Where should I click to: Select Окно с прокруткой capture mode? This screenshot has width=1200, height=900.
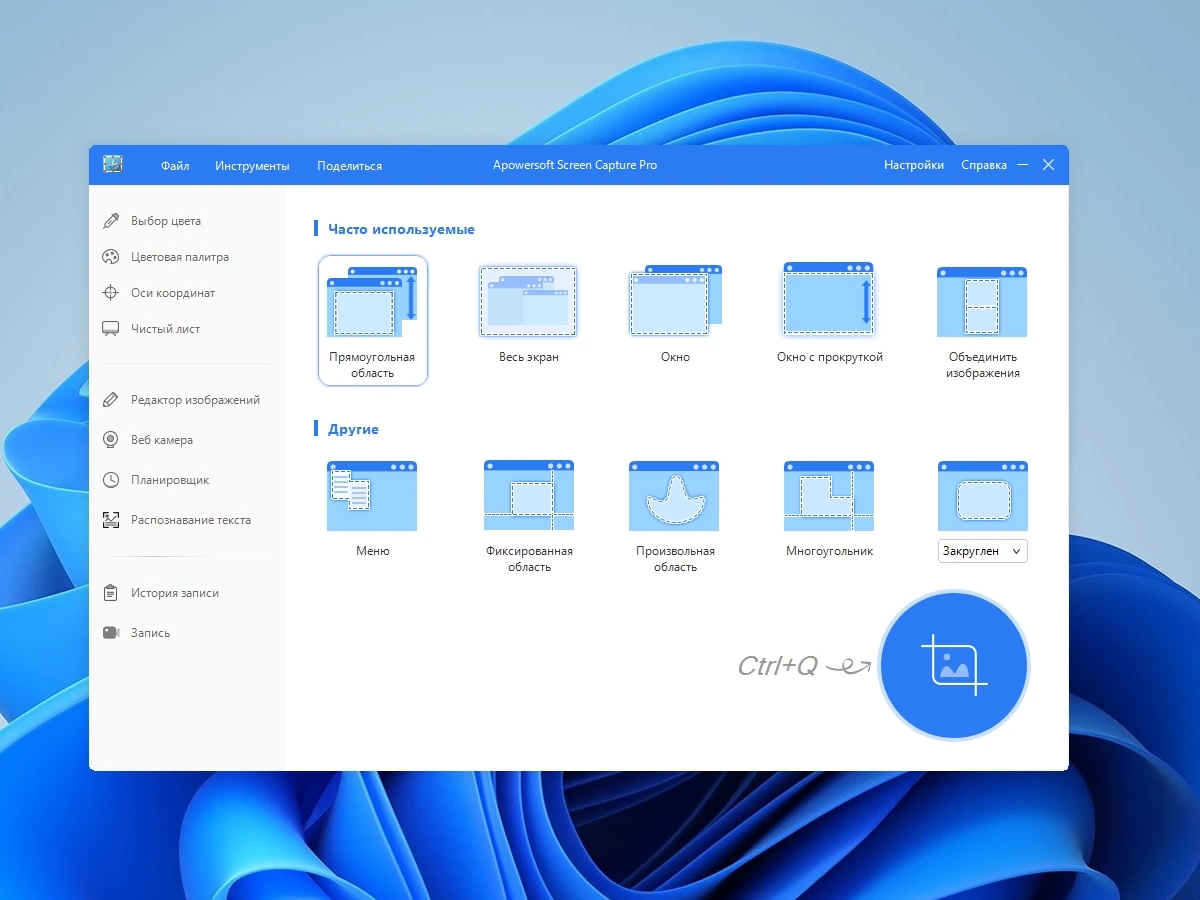point(829,299)
